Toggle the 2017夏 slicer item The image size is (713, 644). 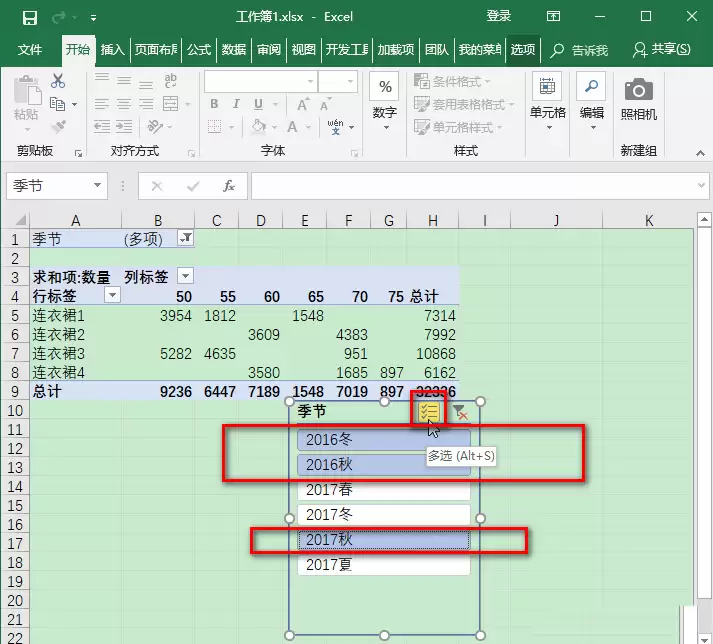click(384, 565)
